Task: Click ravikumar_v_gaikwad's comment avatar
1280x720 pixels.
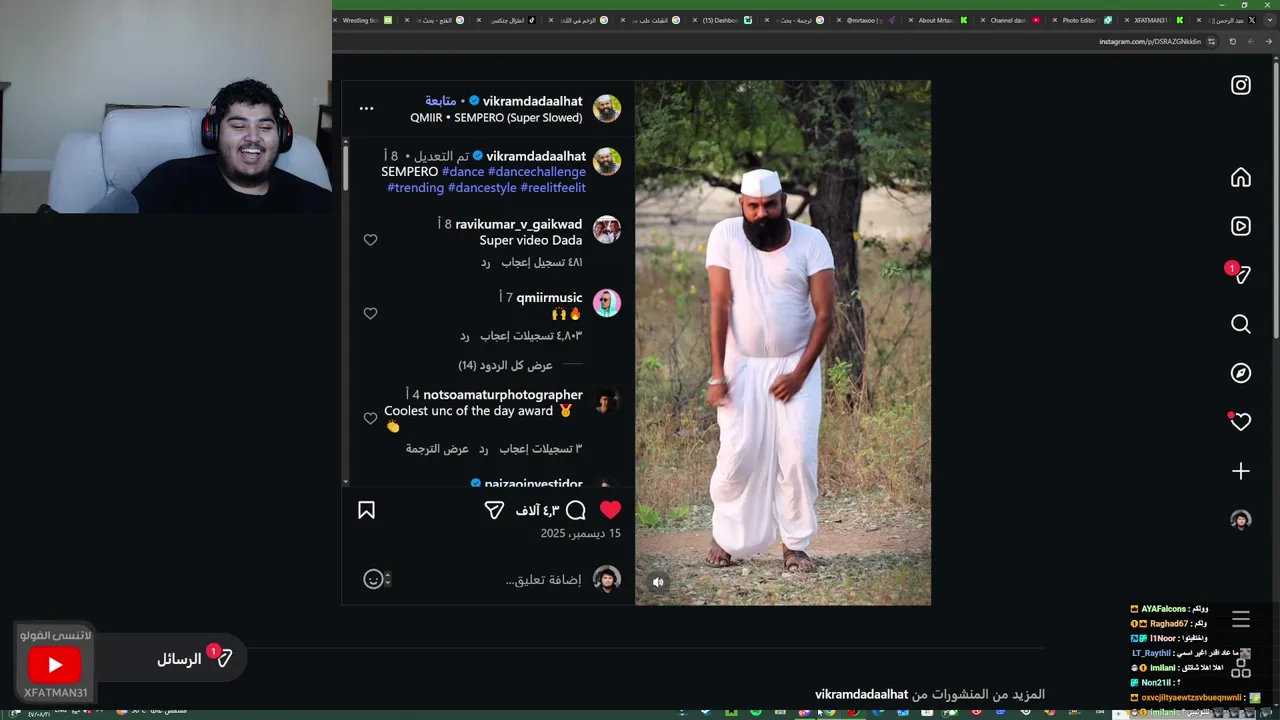Action: [x=607, y=230]
